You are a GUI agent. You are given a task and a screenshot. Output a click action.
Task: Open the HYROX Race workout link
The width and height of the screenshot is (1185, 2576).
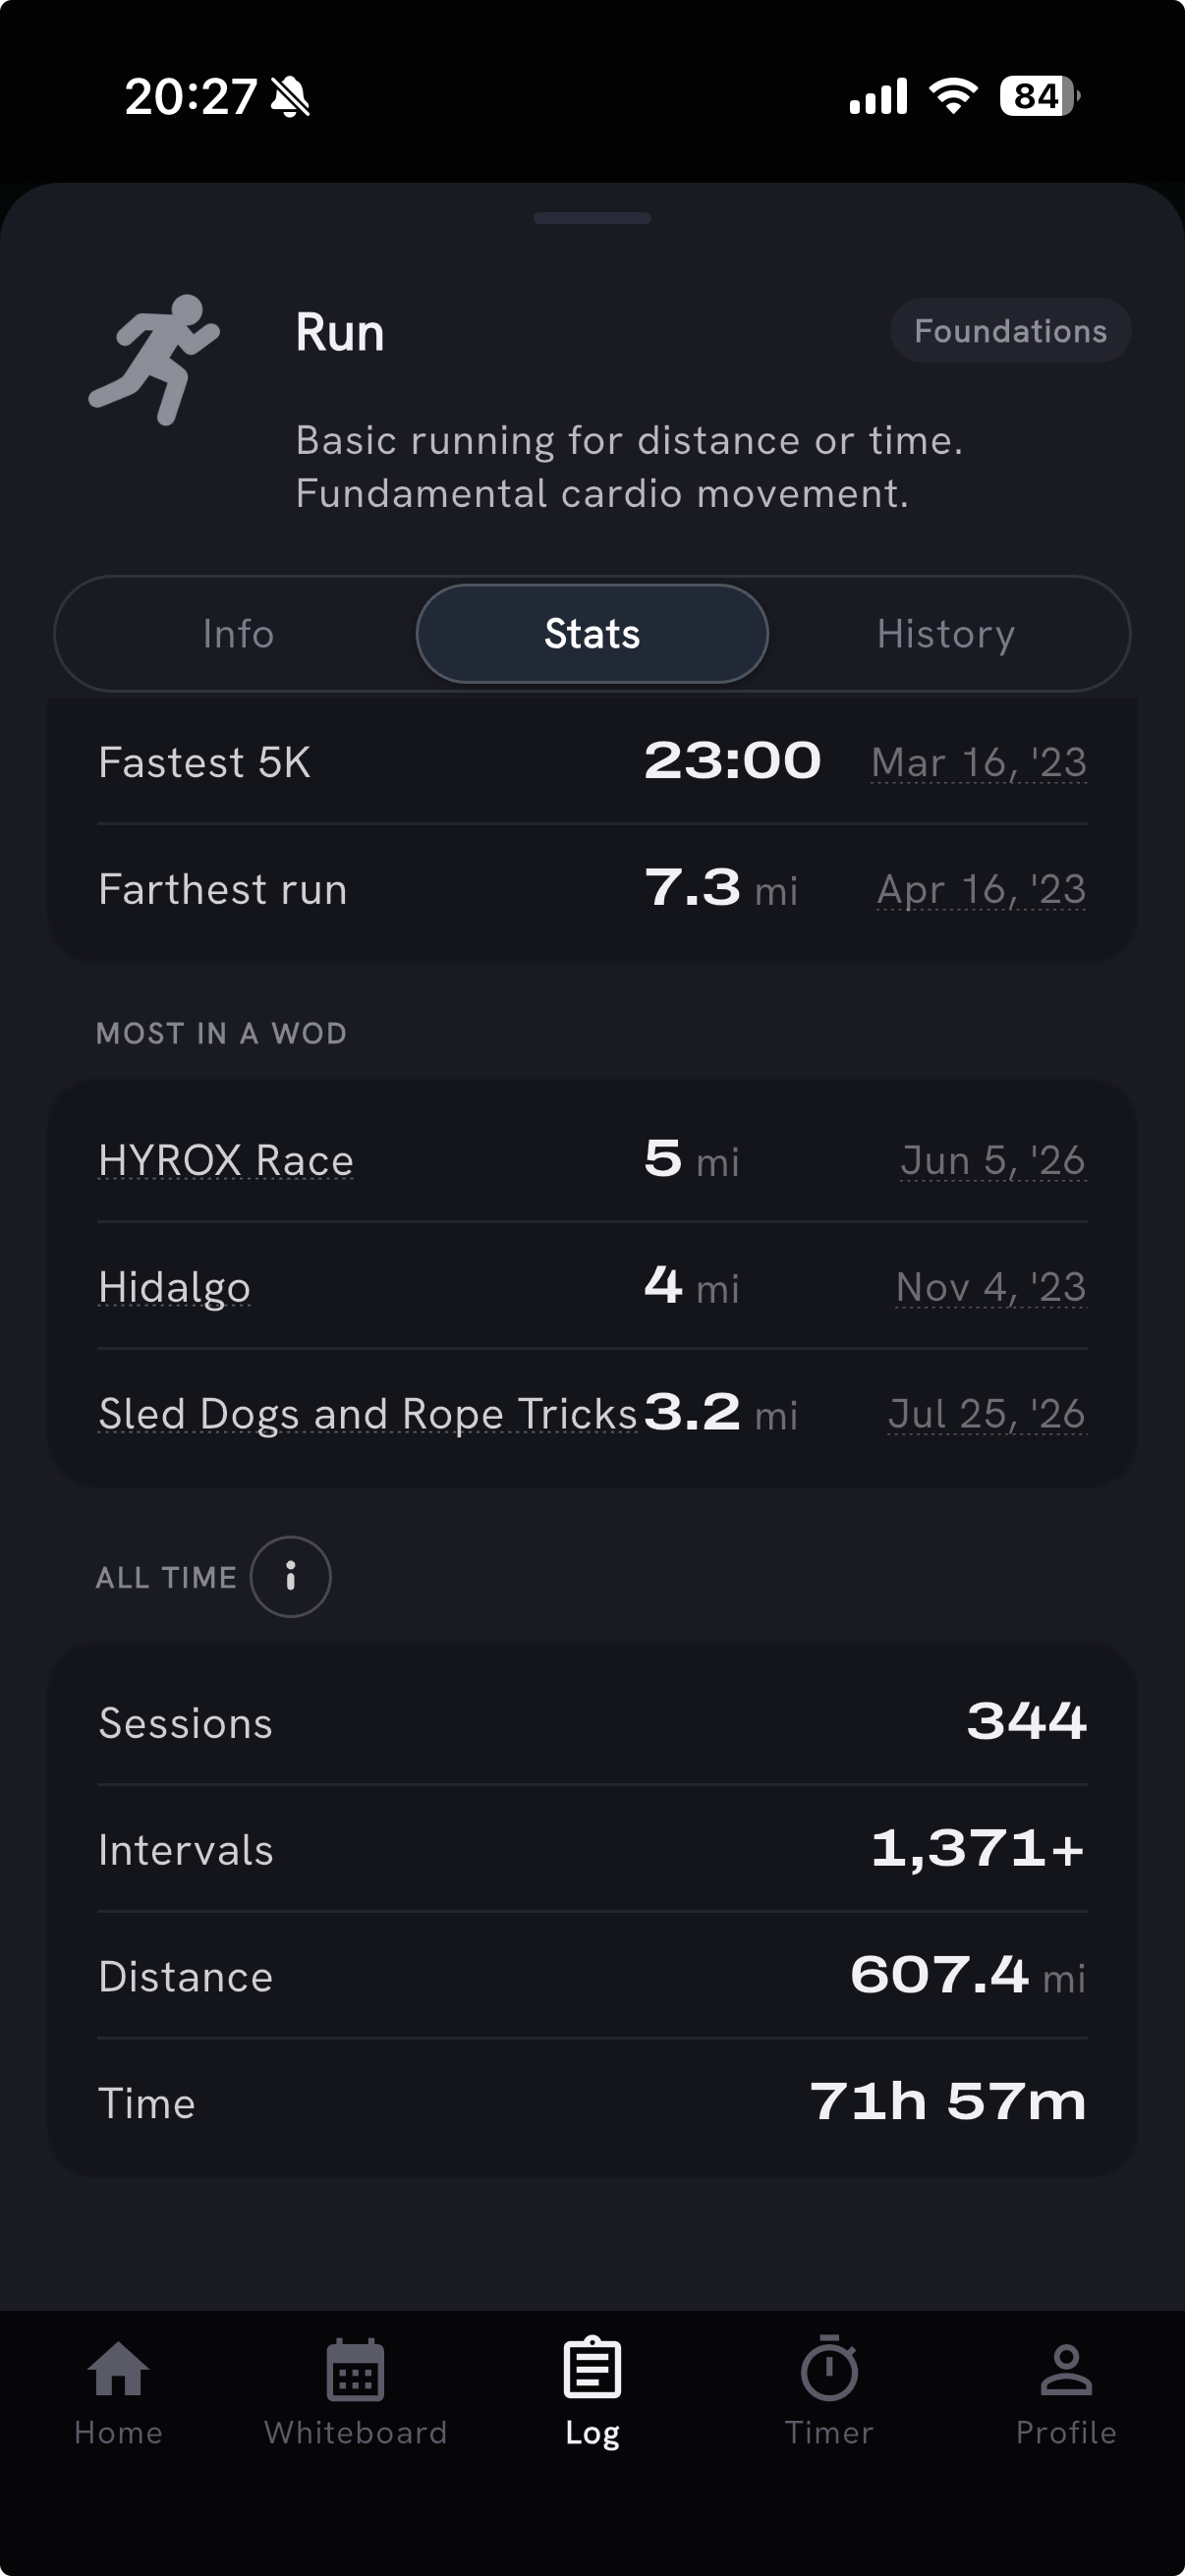pos(226,1160)
